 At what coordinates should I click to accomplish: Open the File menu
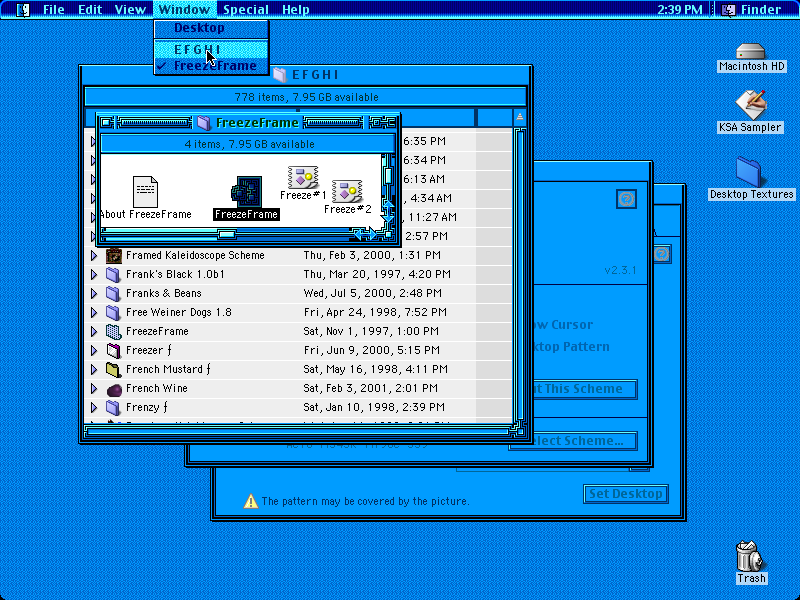(54, 9)
